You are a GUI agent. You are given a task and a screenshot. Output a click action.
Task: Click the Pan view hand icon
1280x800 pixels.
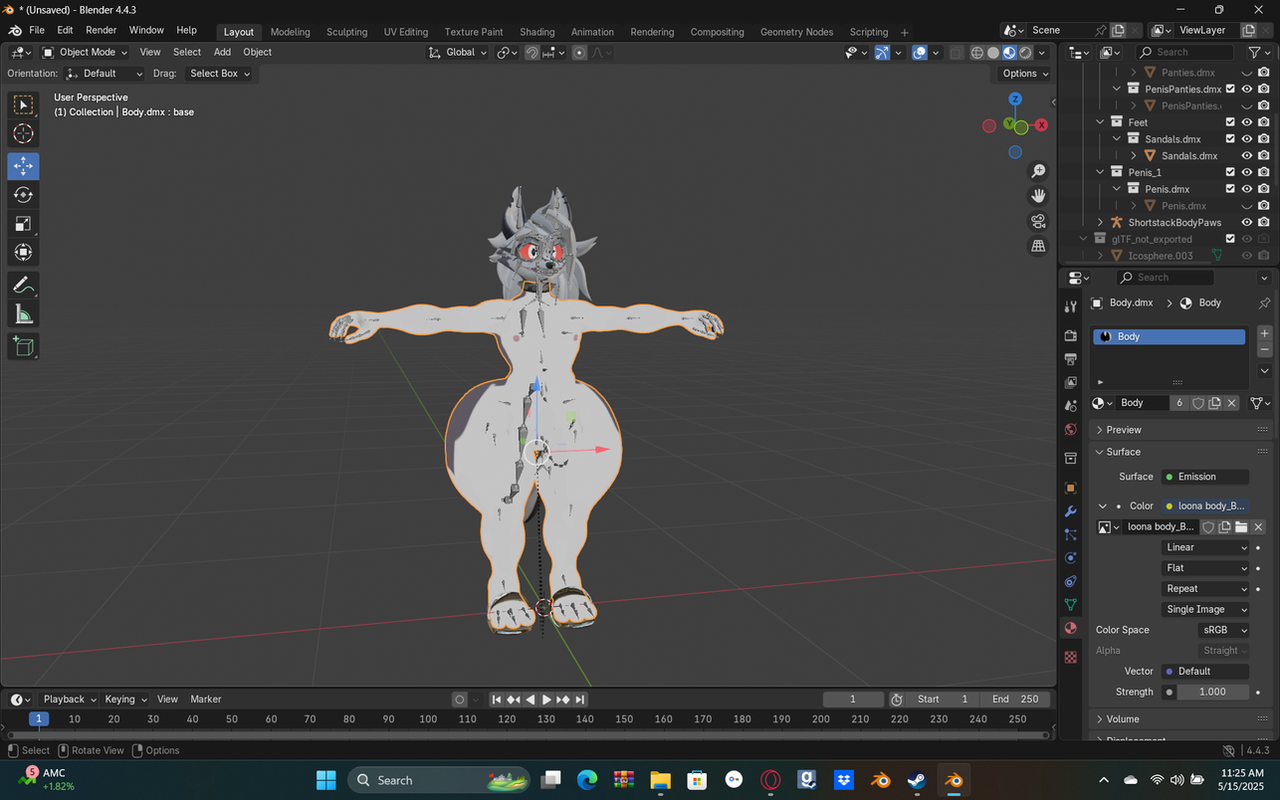tap(1038, 196)
